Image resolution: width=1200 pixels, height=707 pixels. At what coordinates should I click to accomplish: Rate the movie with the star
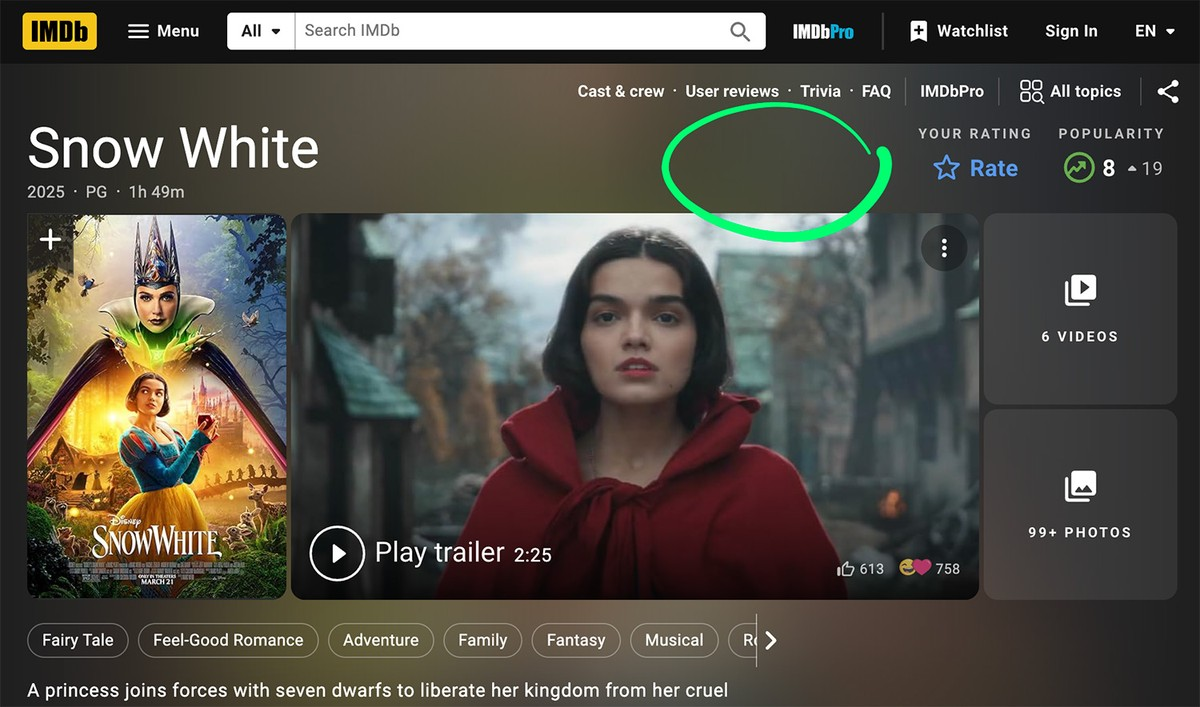975,168
